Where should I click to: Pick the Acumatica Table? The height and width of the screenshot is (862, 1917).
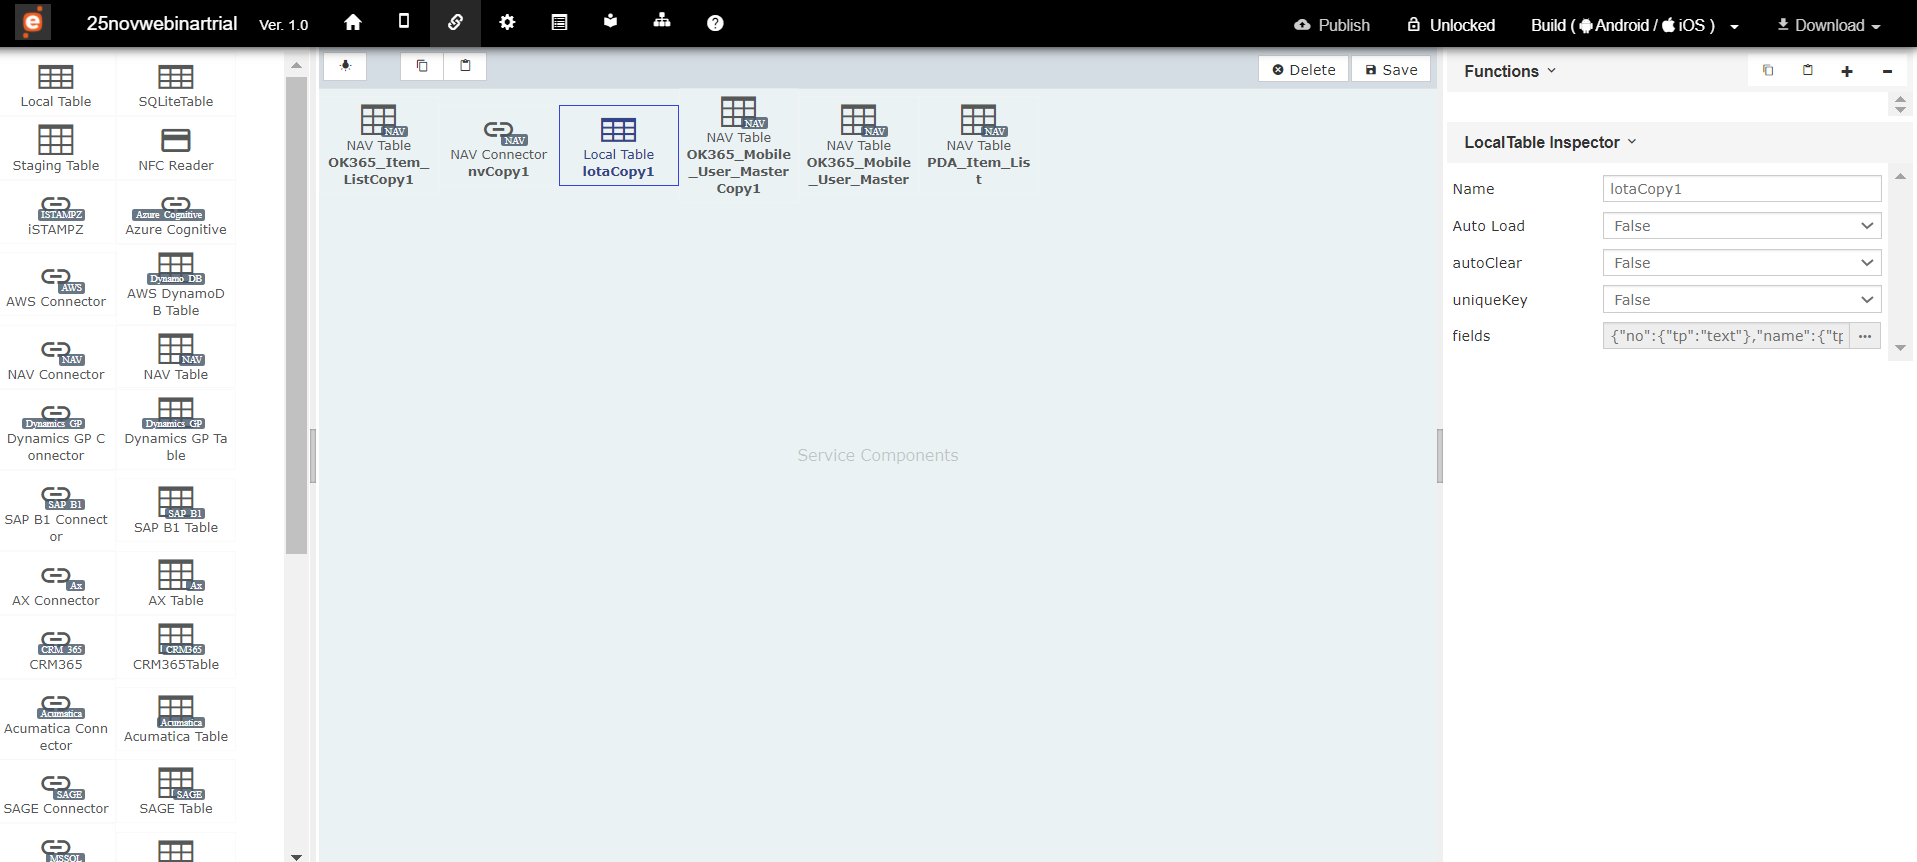[176, 720]
